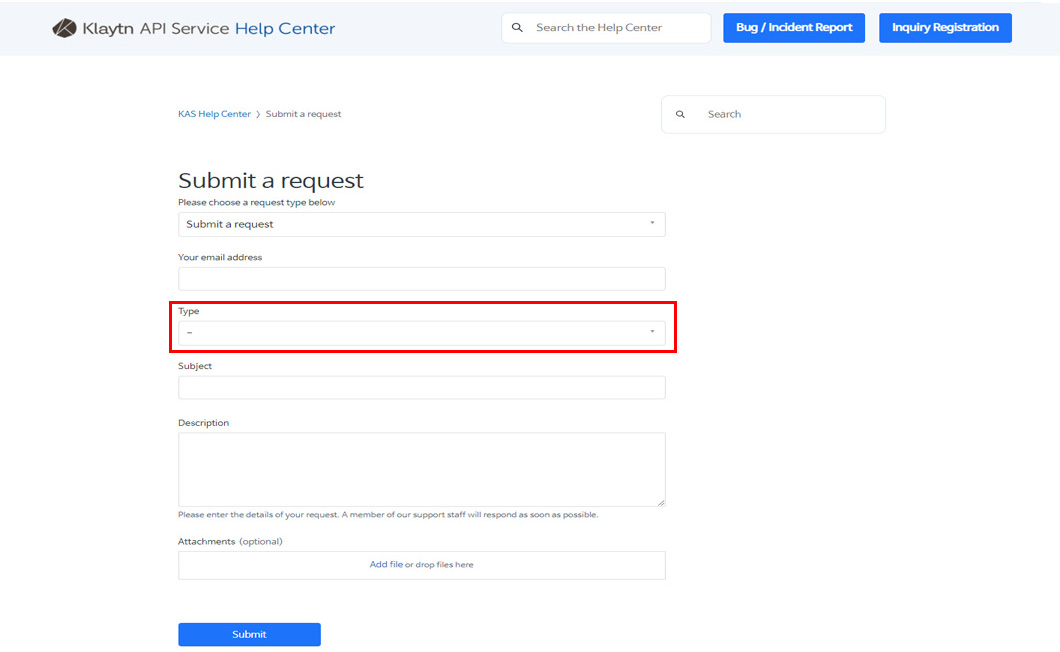The image size is (1060, 652).
Task: Click the arrow of 'Submit a request' dropdown
Action: 652,223
